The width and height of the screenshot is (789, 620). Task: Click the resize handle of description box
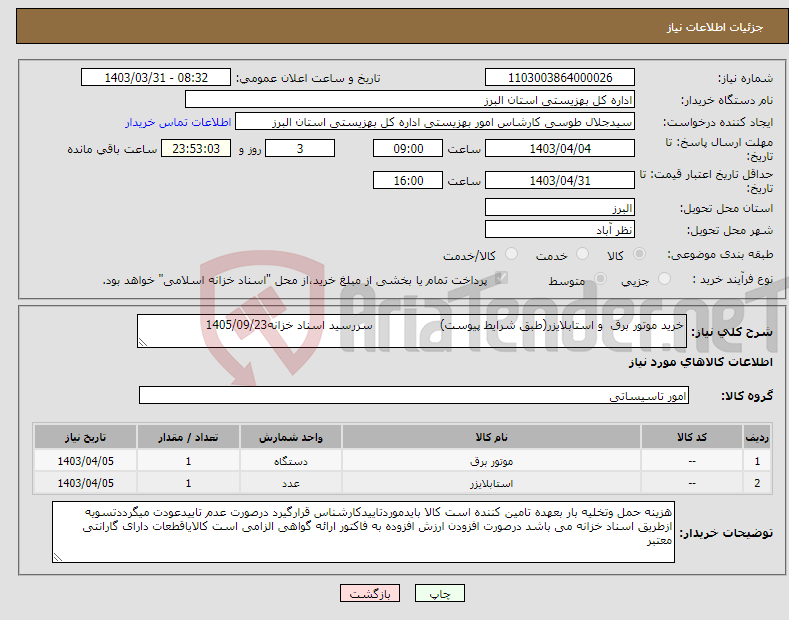[143, 342]
